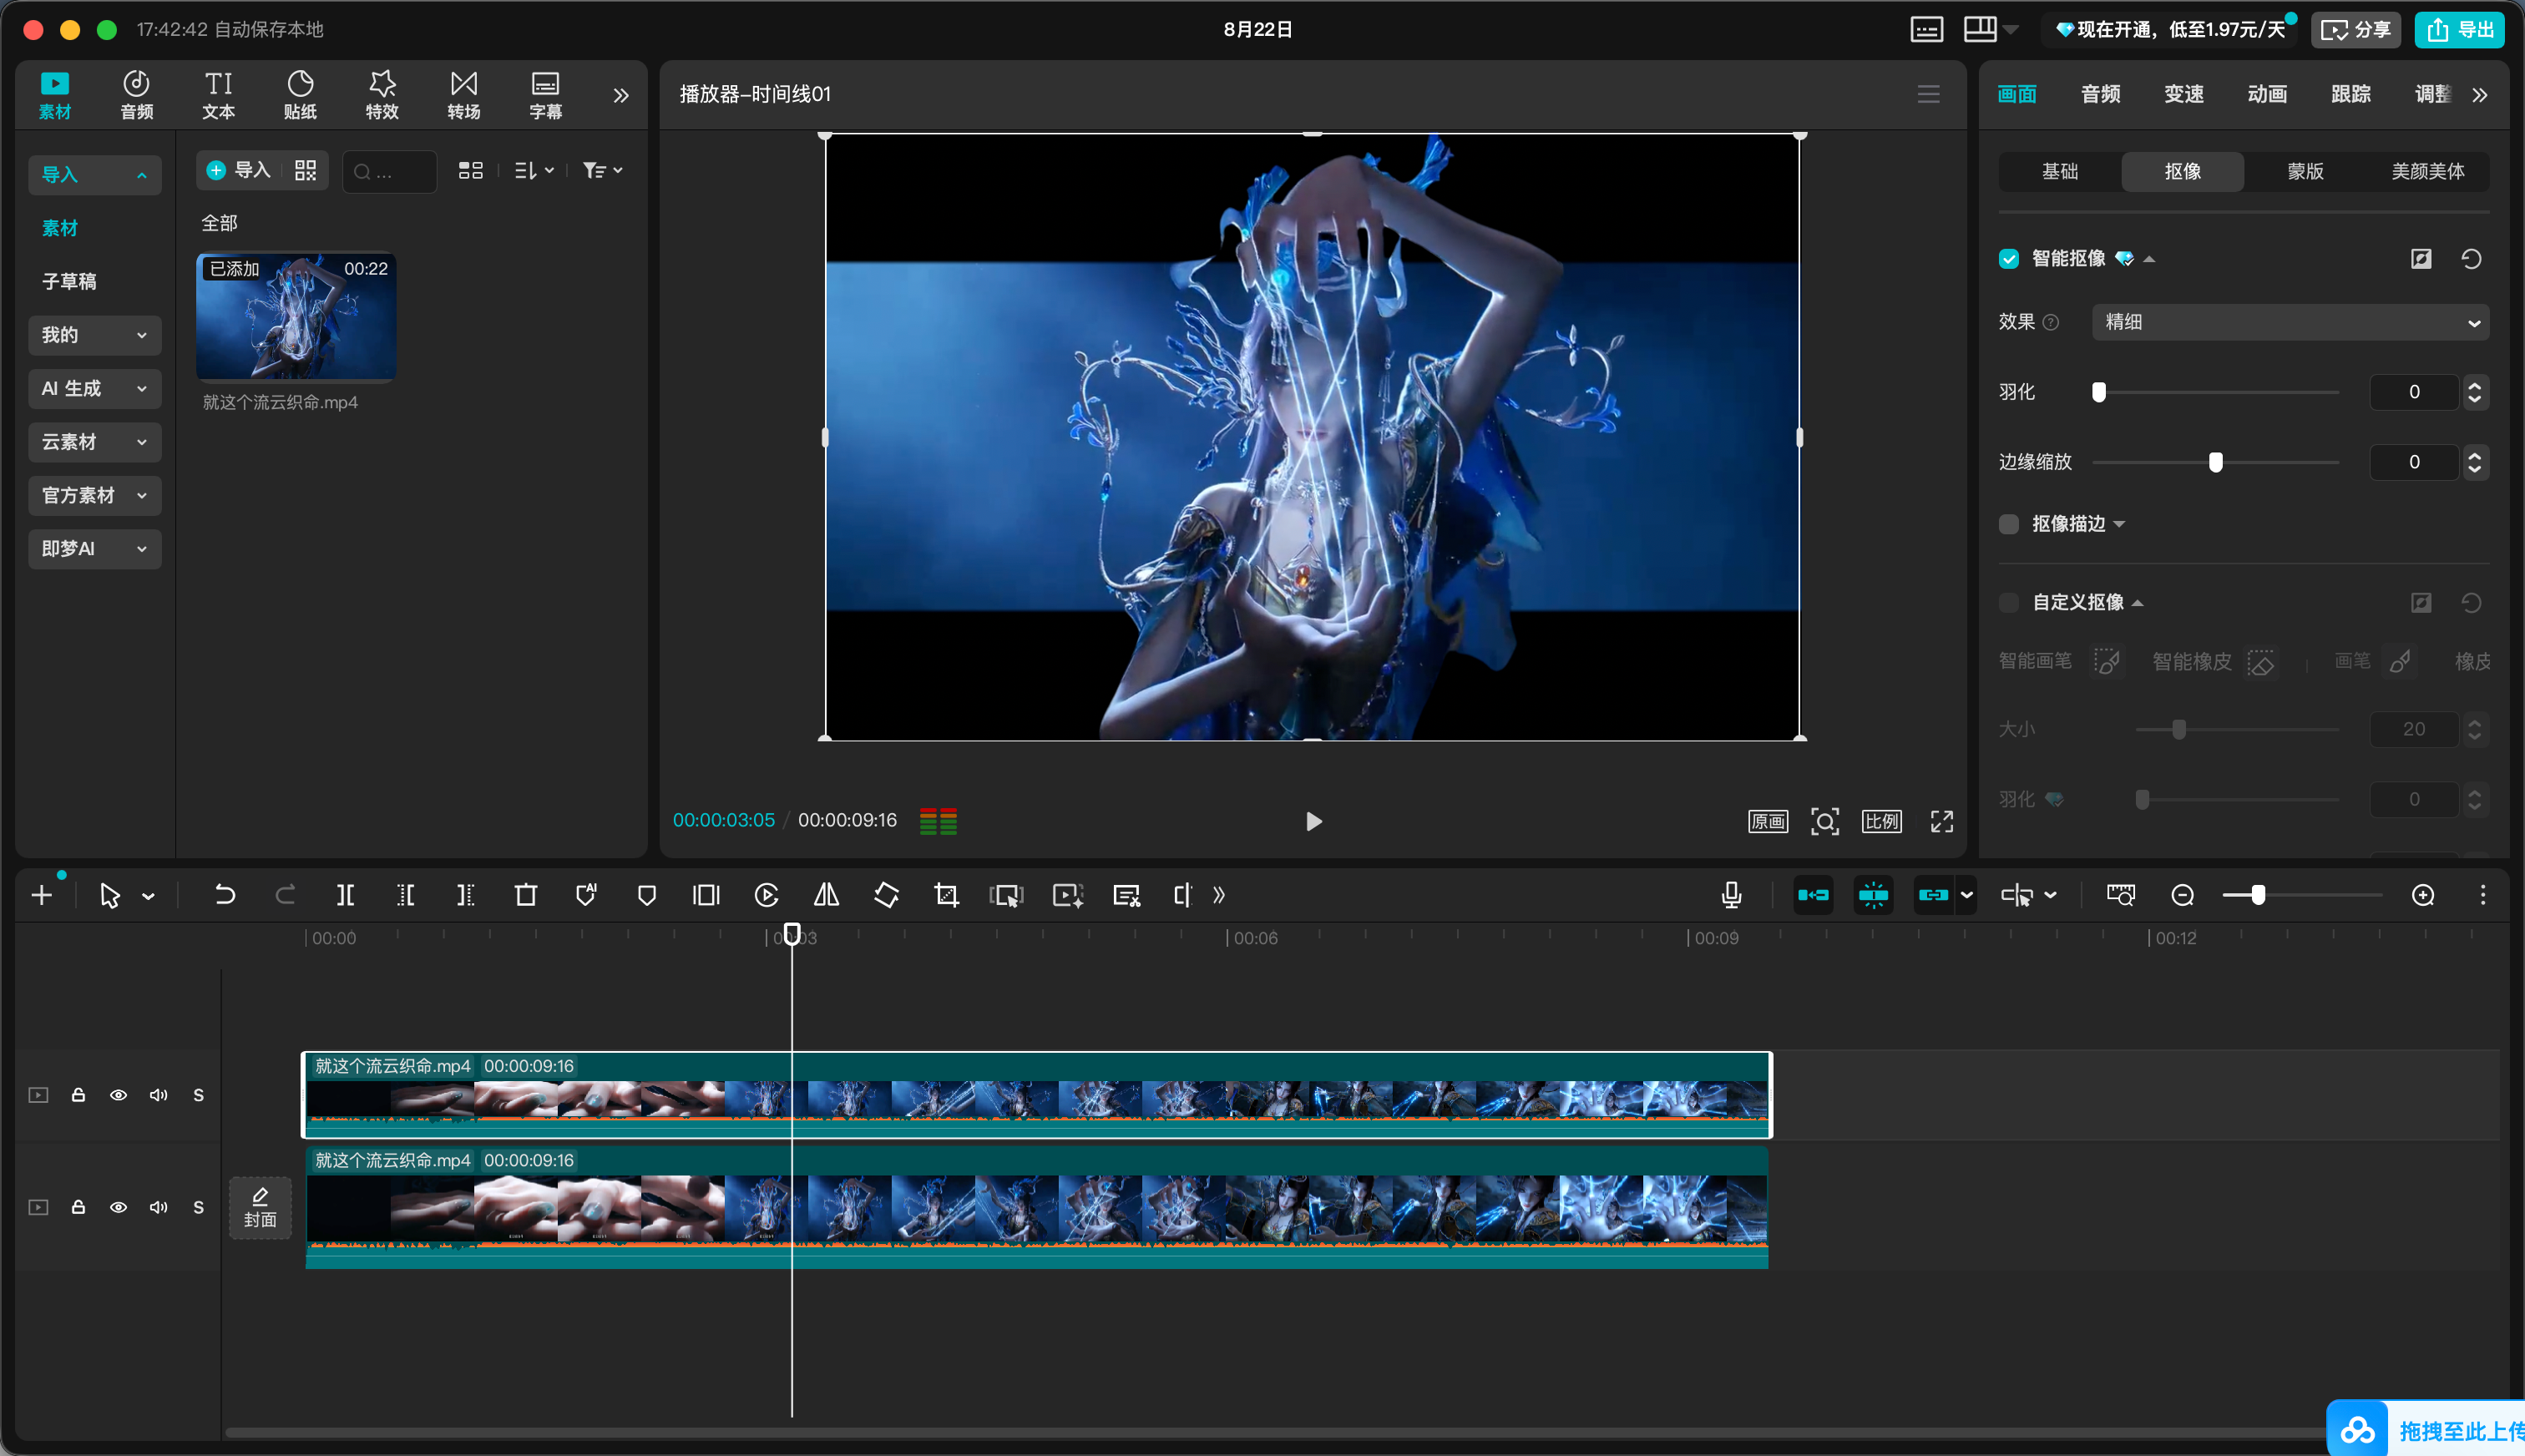This screenshot has height=1456, width=2525.
Task: Click the play button under preview
Action: click(x=1314, y=821)
